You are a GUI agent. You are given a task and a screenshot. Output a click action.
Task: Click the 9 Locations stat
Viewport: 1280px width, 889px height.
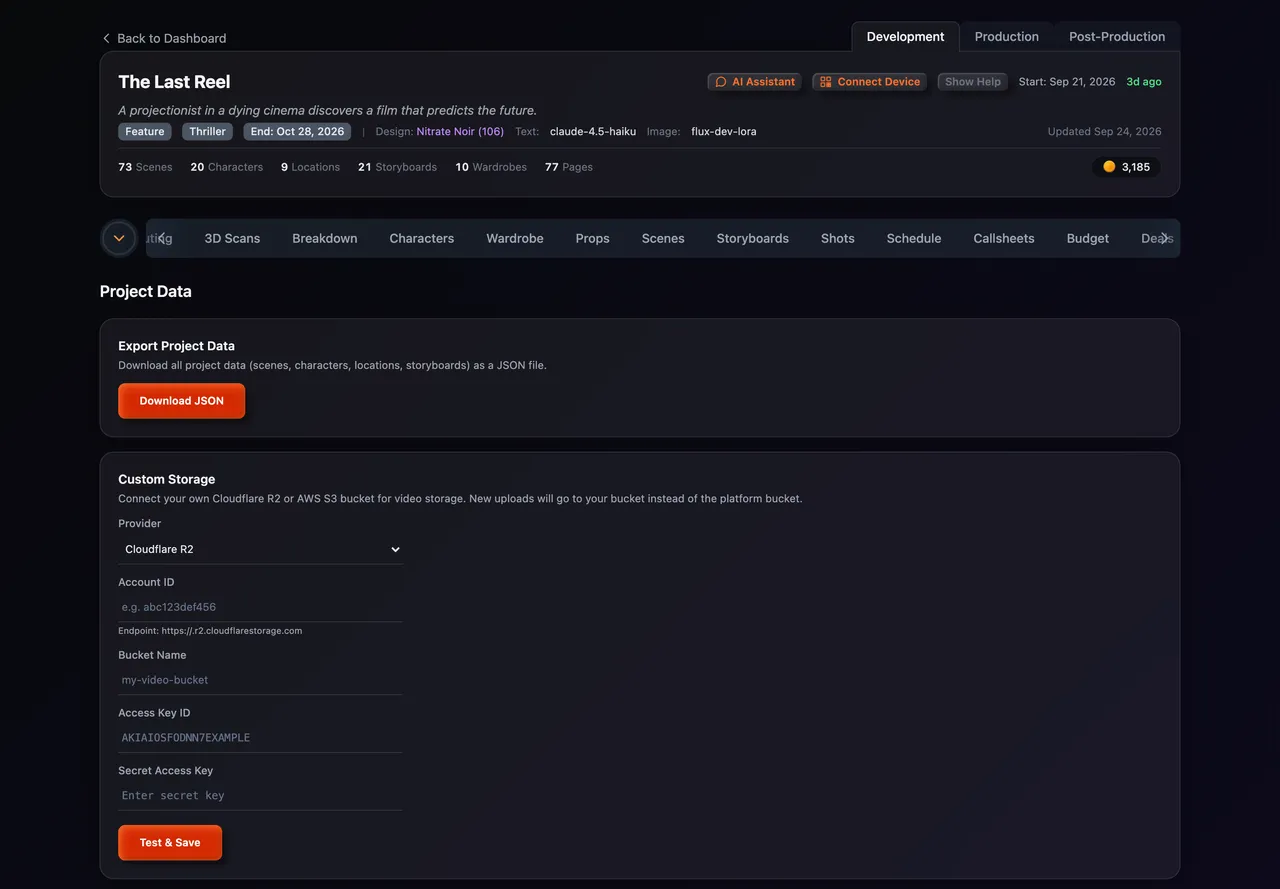point(310,167)
